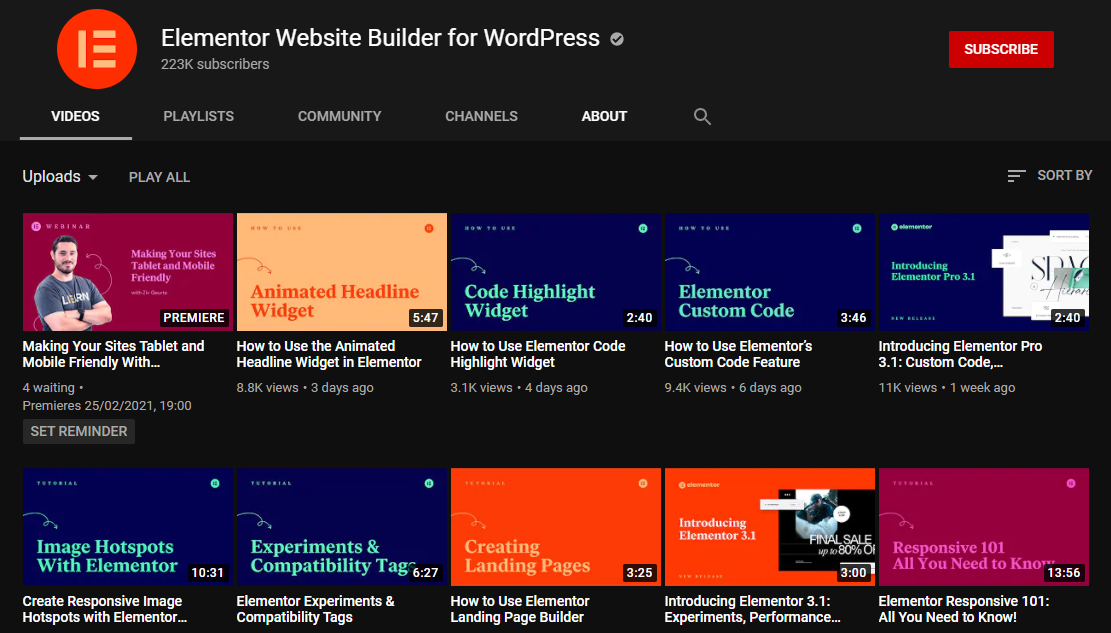The width and height of the screenshot is (1111, 633).
Task: Open title How to Use Elementor Code Highlight Widget
Action: (538, 354)
